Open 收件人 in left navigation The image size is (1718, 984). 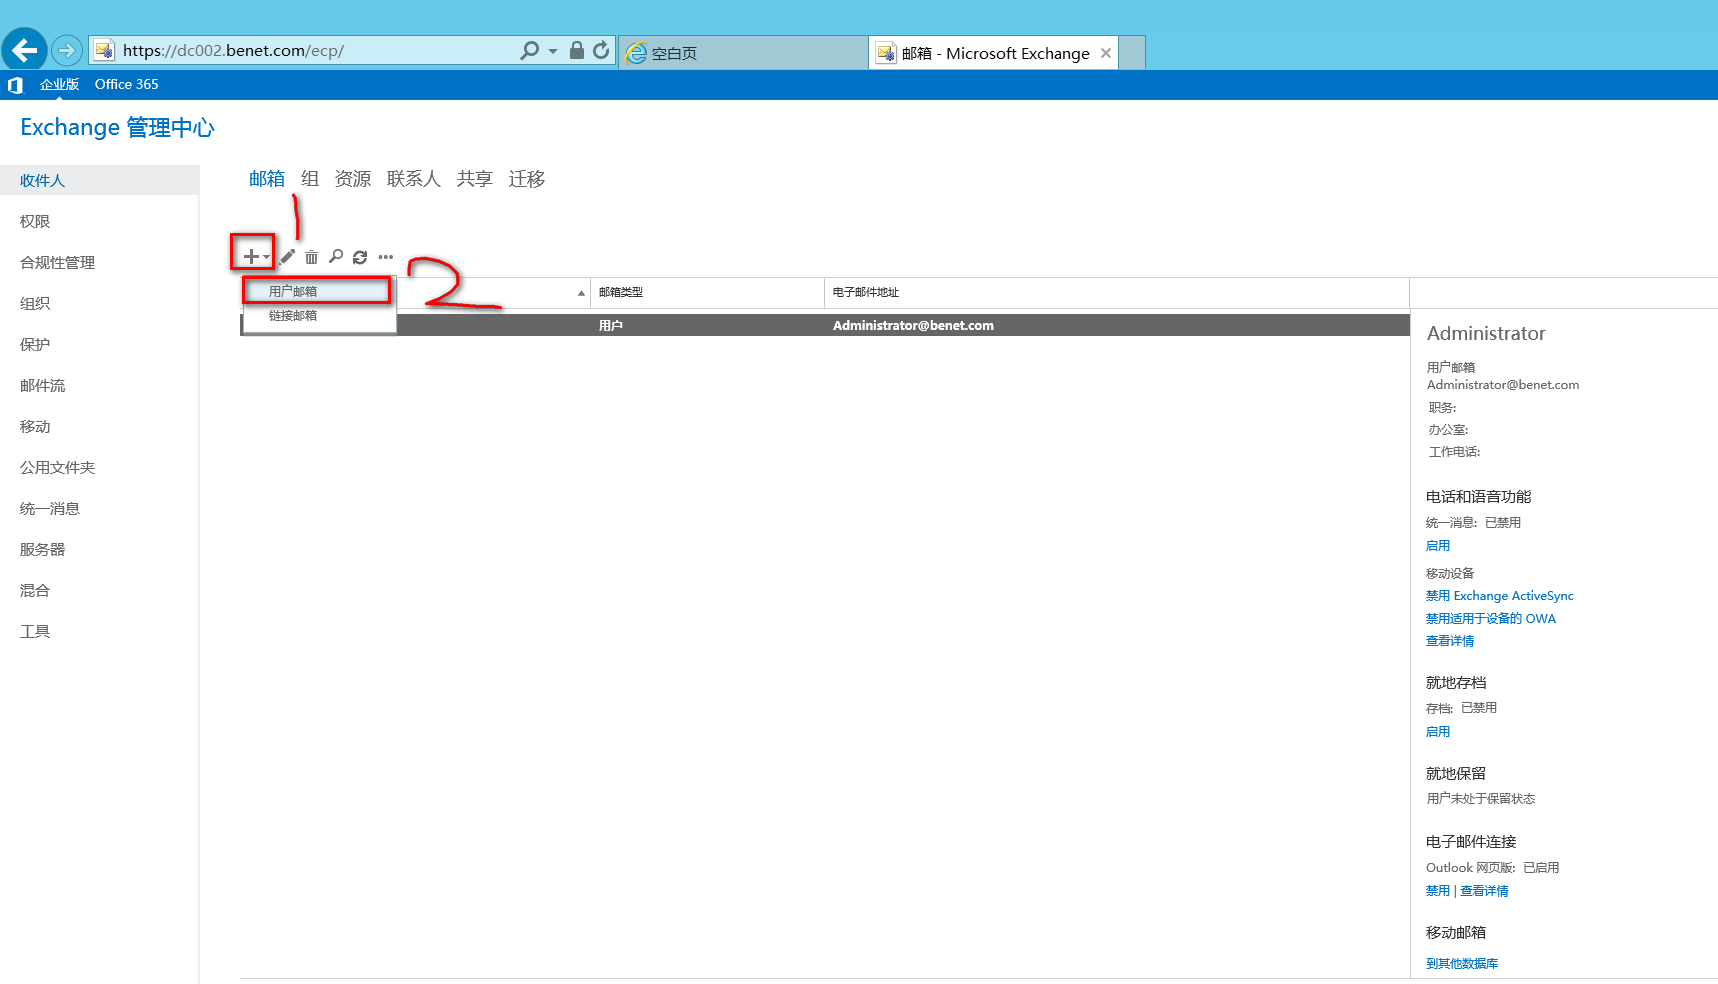100,181
